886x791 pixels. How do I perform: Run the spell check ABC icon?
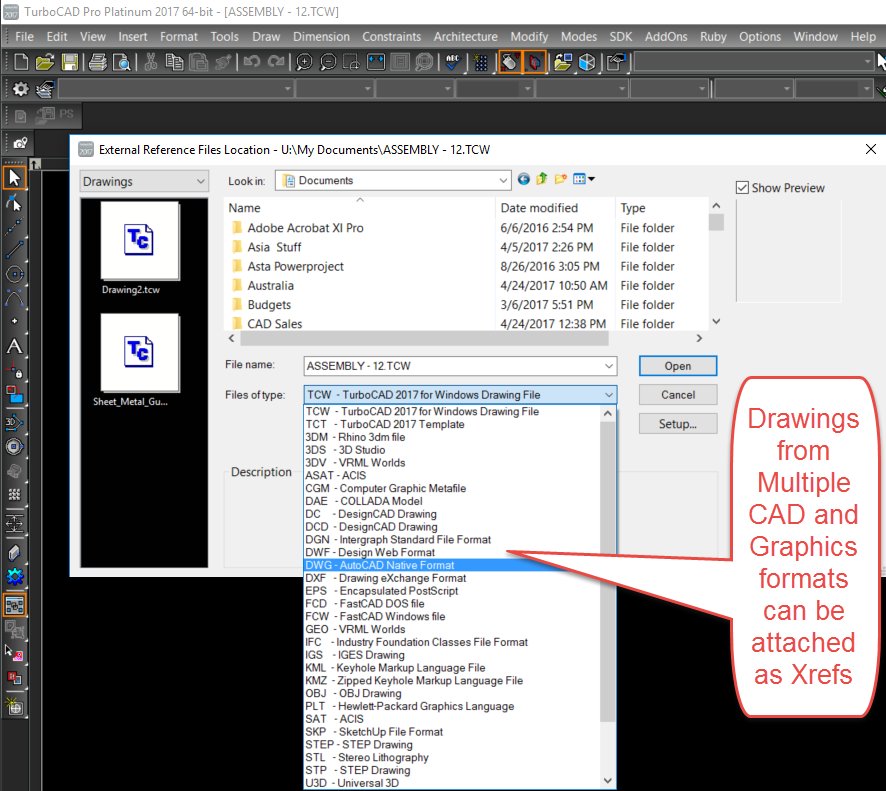coord(453,62)
